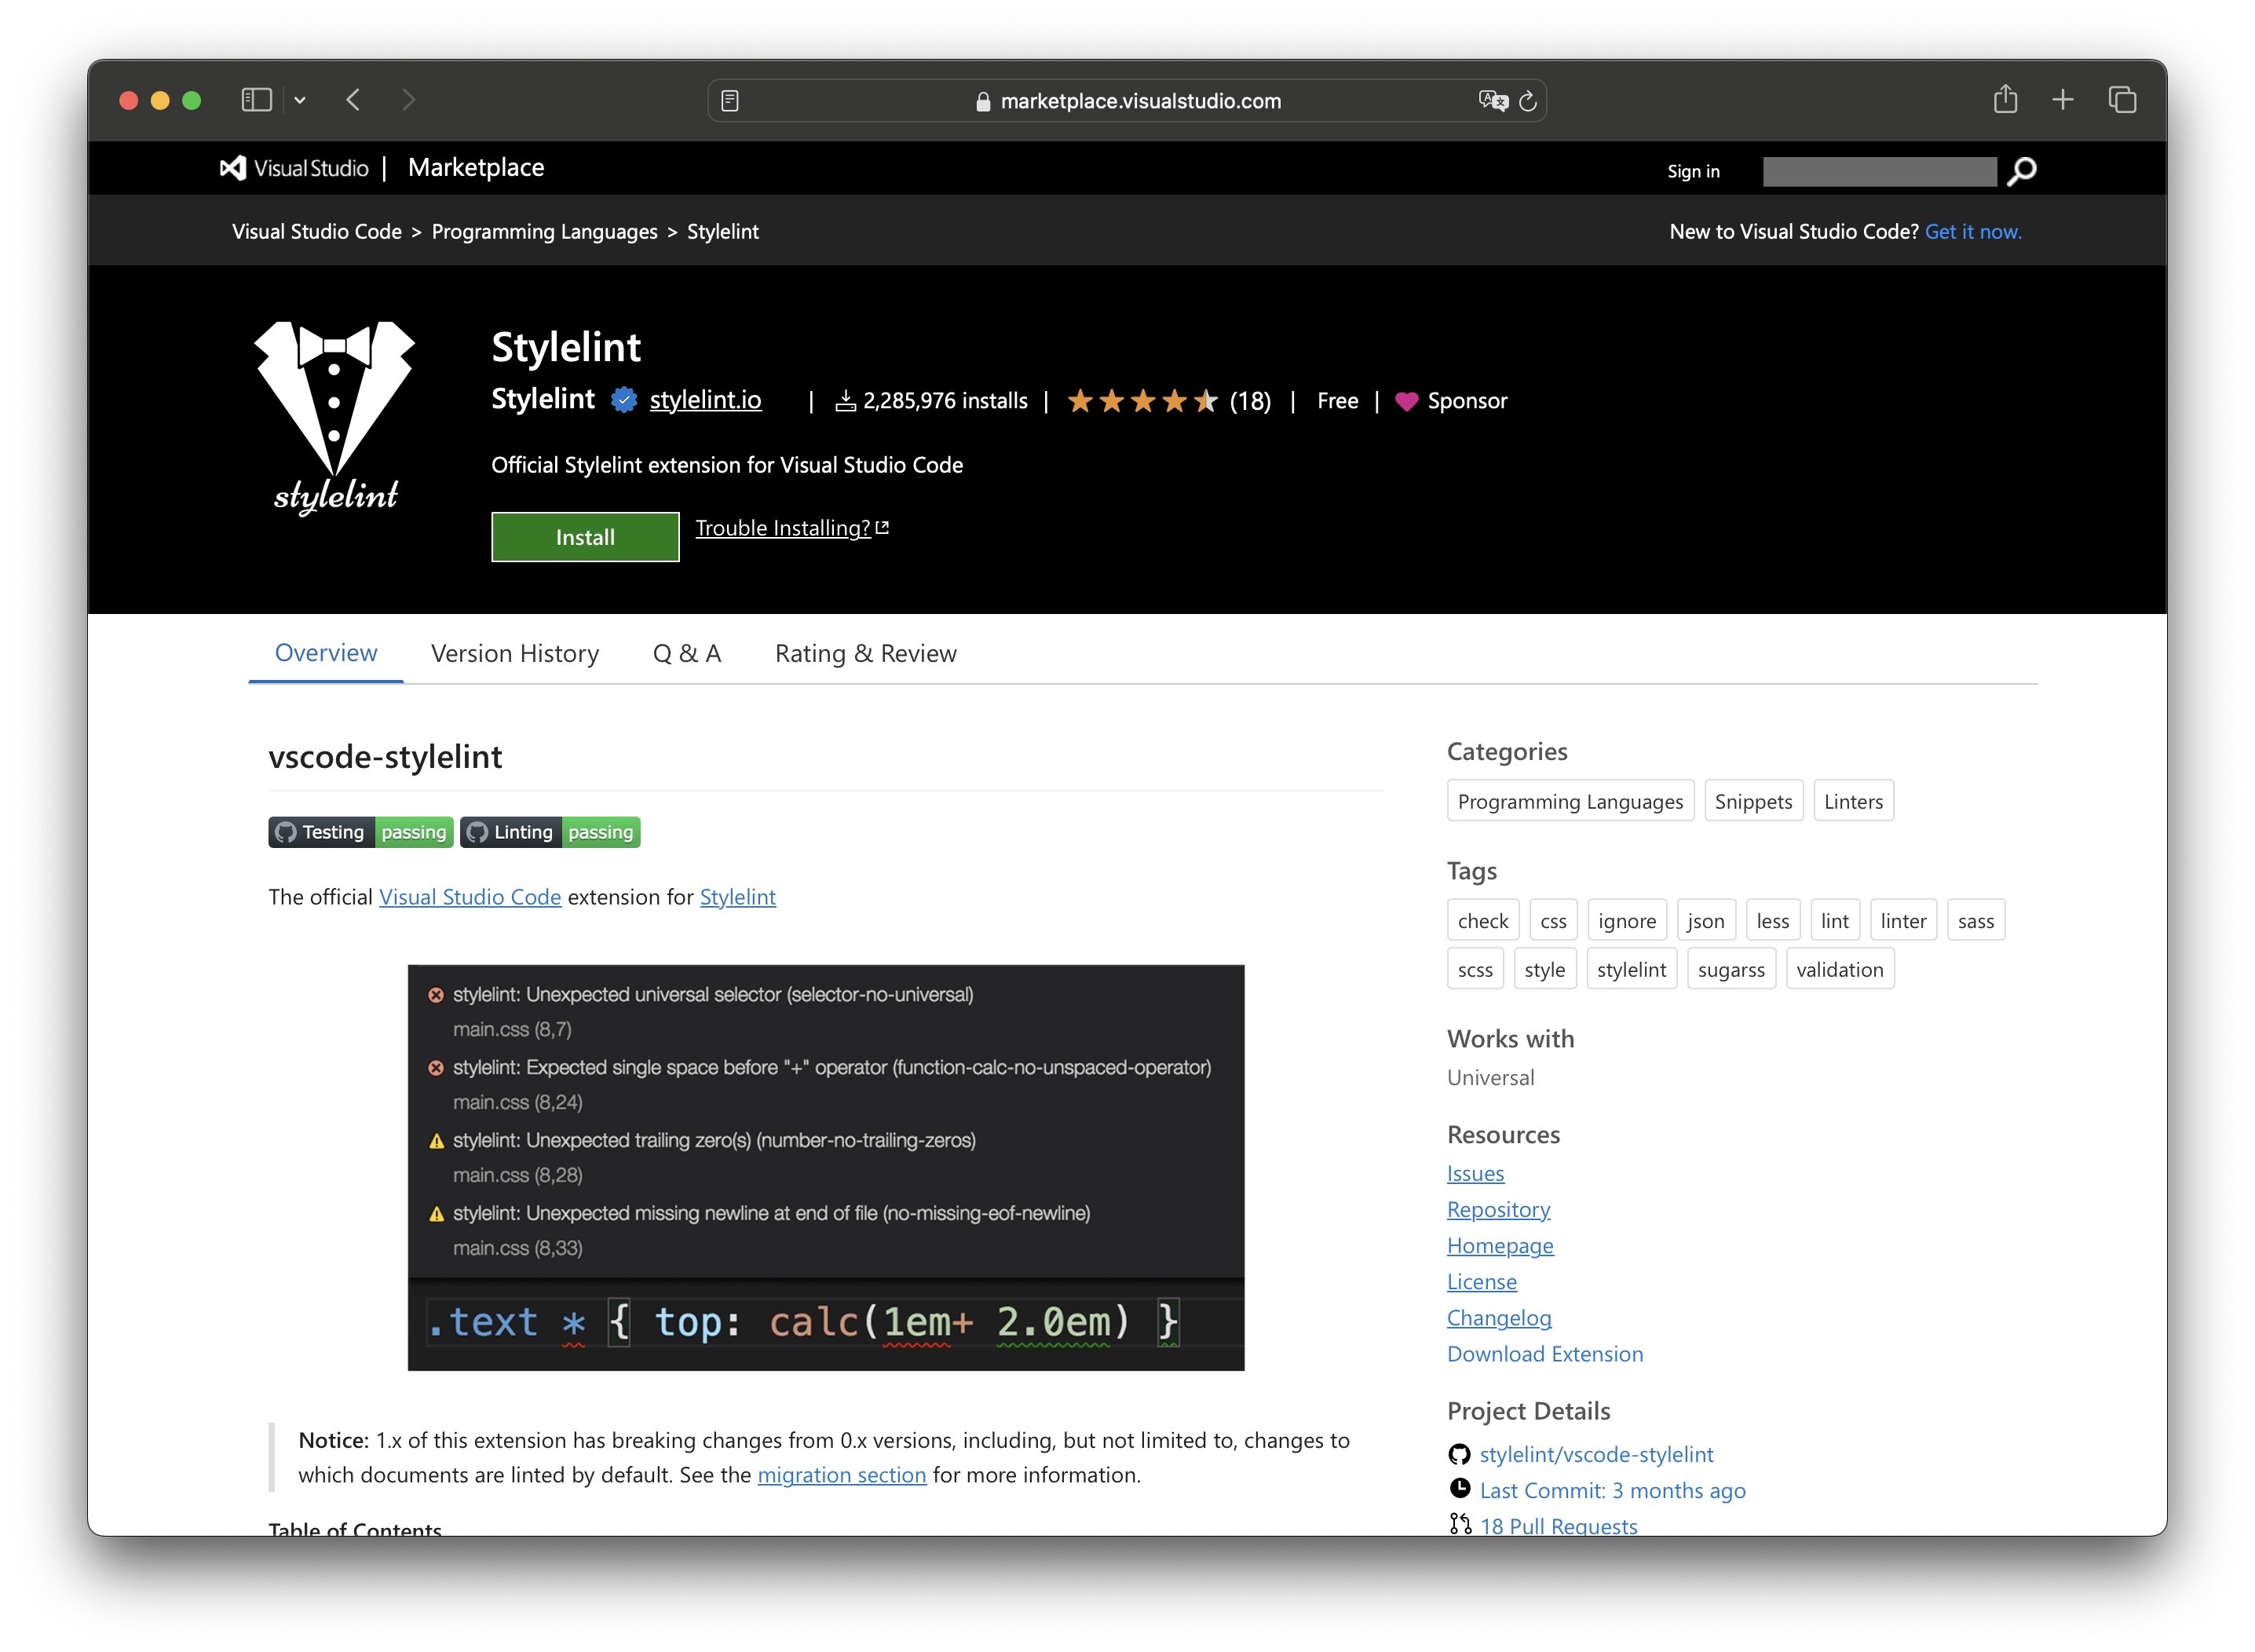2255x1652 pixels.
Task: Click the Marketplace search field
Action: pos(1880,171)
